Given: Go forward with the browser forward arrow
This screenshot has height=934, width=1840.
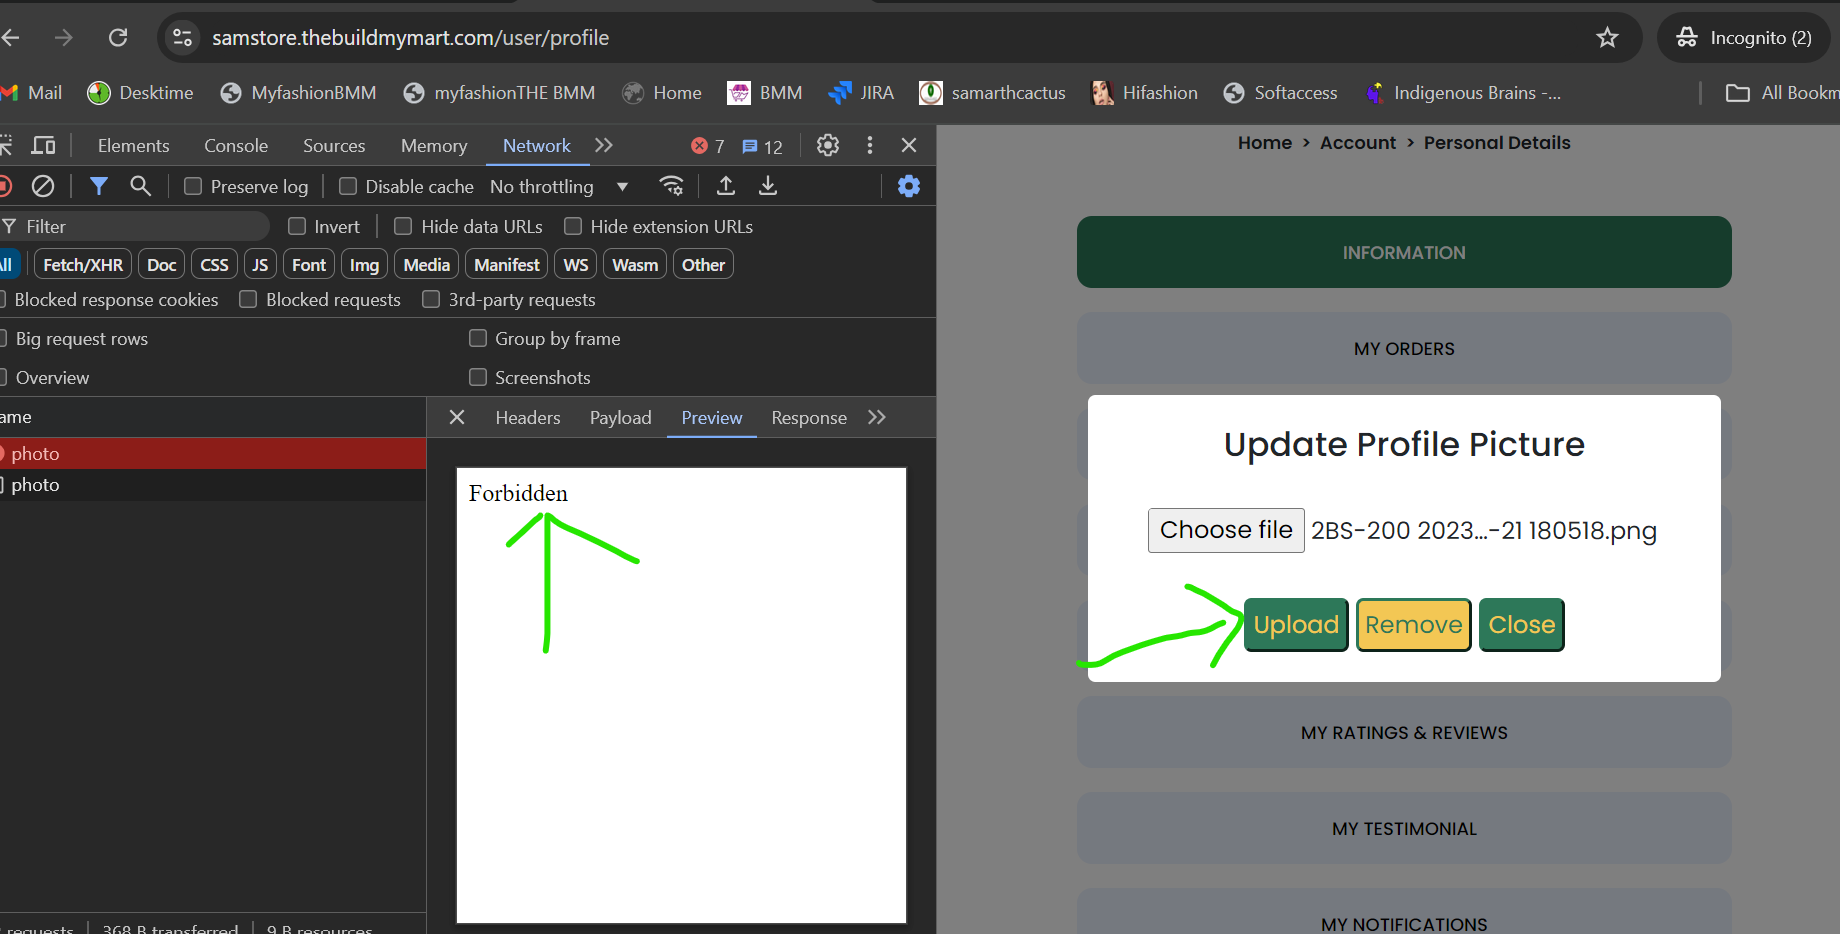Looking at the screenshot, I should coord(64,38).
